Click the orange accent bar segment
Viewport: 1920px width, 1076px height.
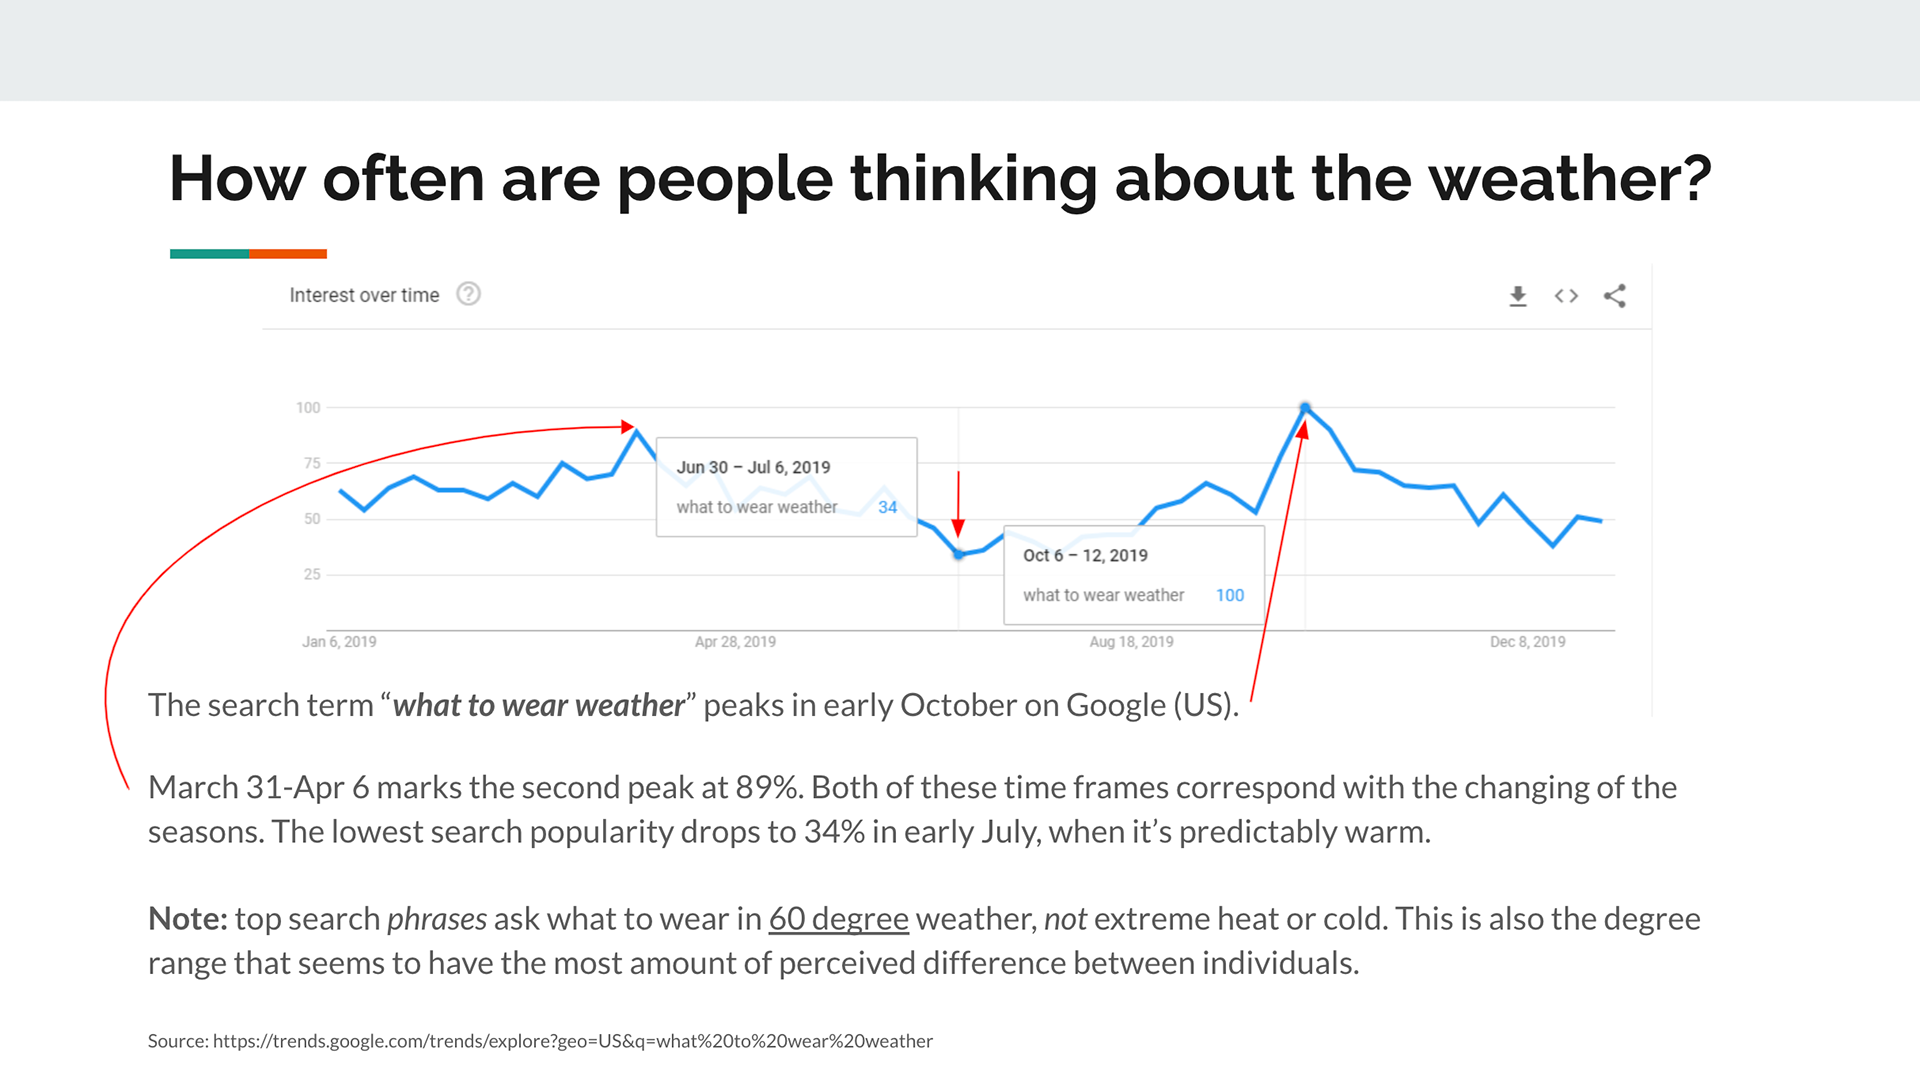pos(288,254)
